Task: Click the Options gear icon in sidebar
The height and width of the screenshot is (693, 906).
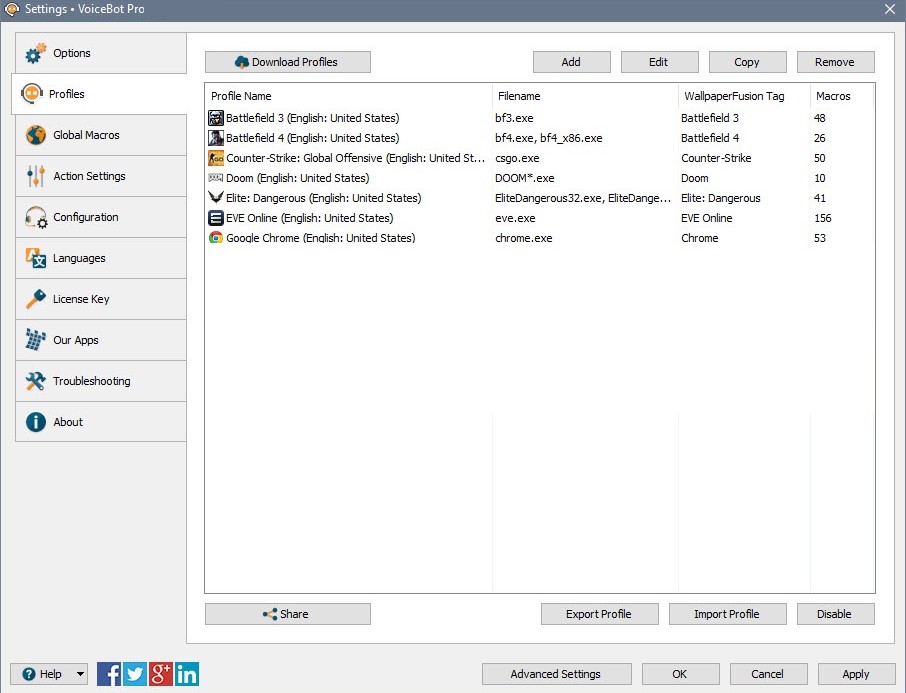Action: 35,53
